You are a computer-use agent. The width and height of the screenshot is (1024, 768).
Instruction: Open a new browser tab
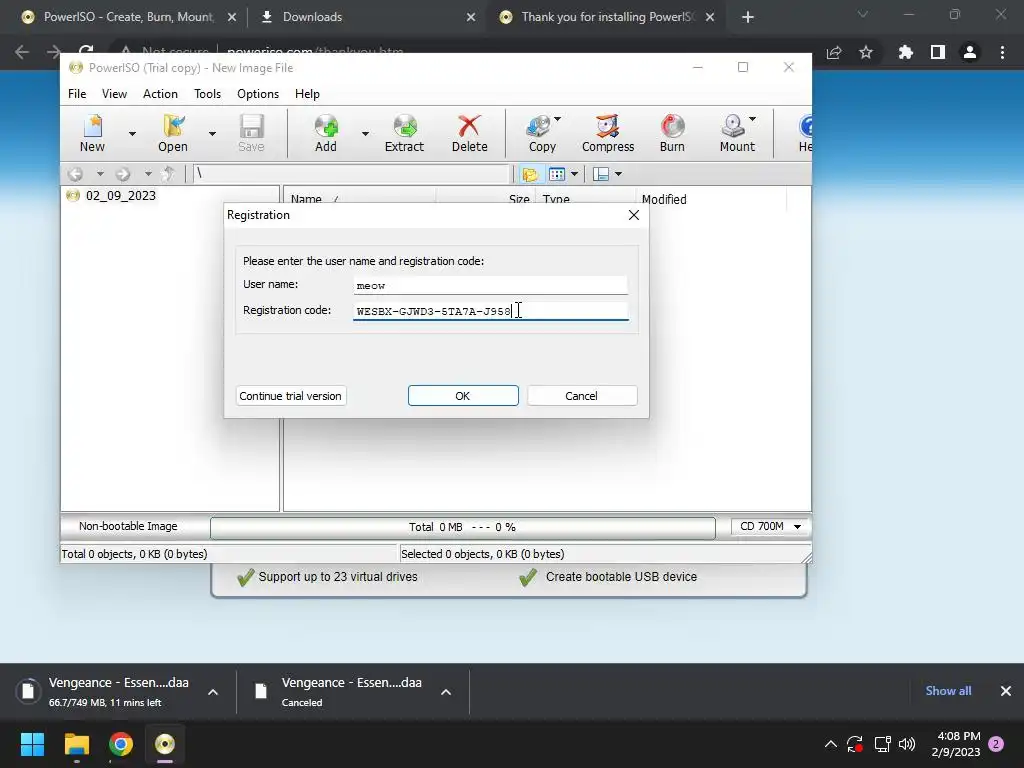coord(748,18)
